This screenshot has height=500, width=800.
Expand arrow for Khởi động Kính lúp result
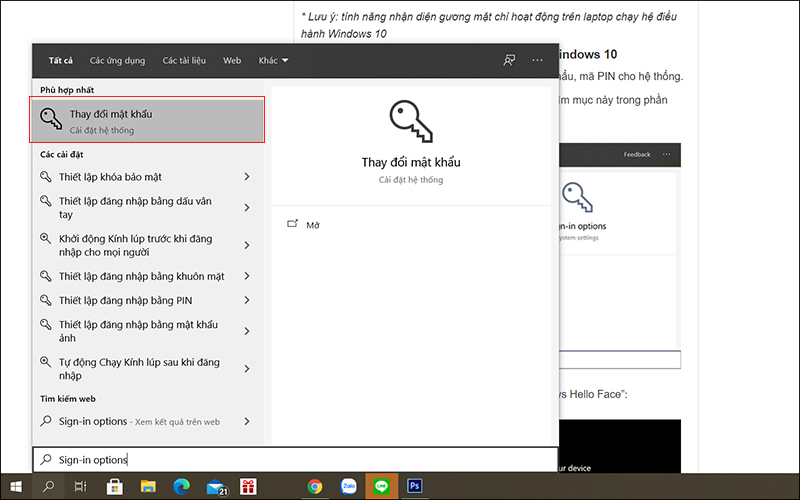click(x=247, y=245)
